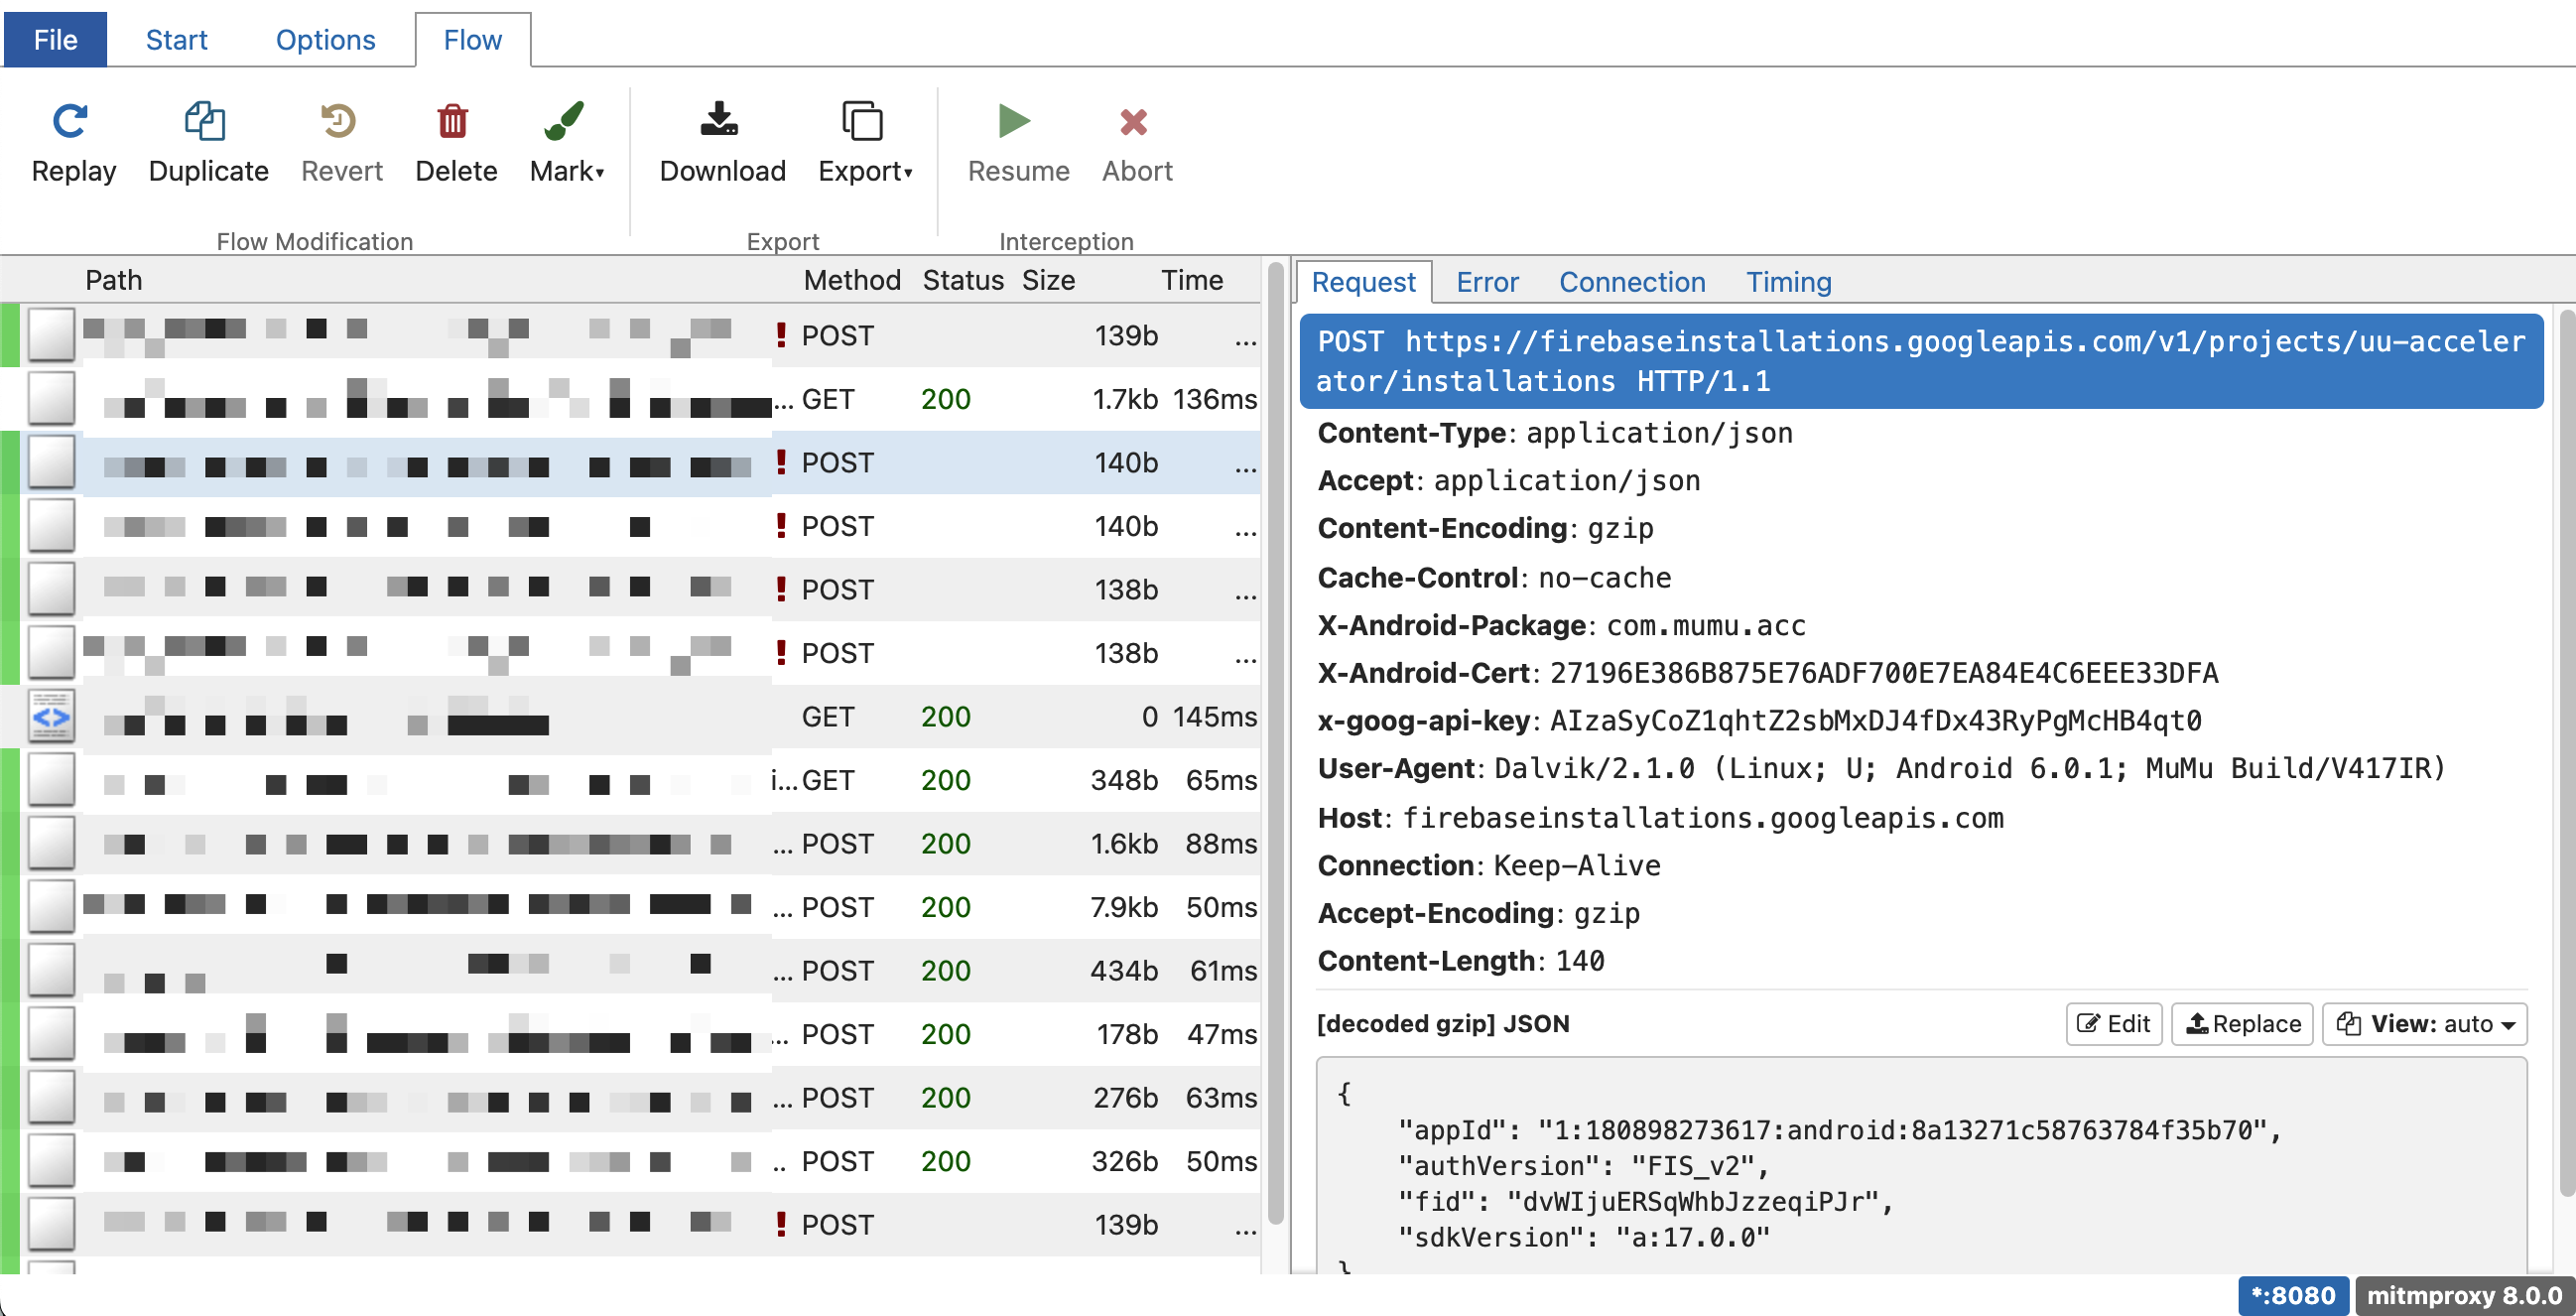2576x1316 pixels.
Task: Click the Cache-Control header line
Action: tap(1494, 578)
